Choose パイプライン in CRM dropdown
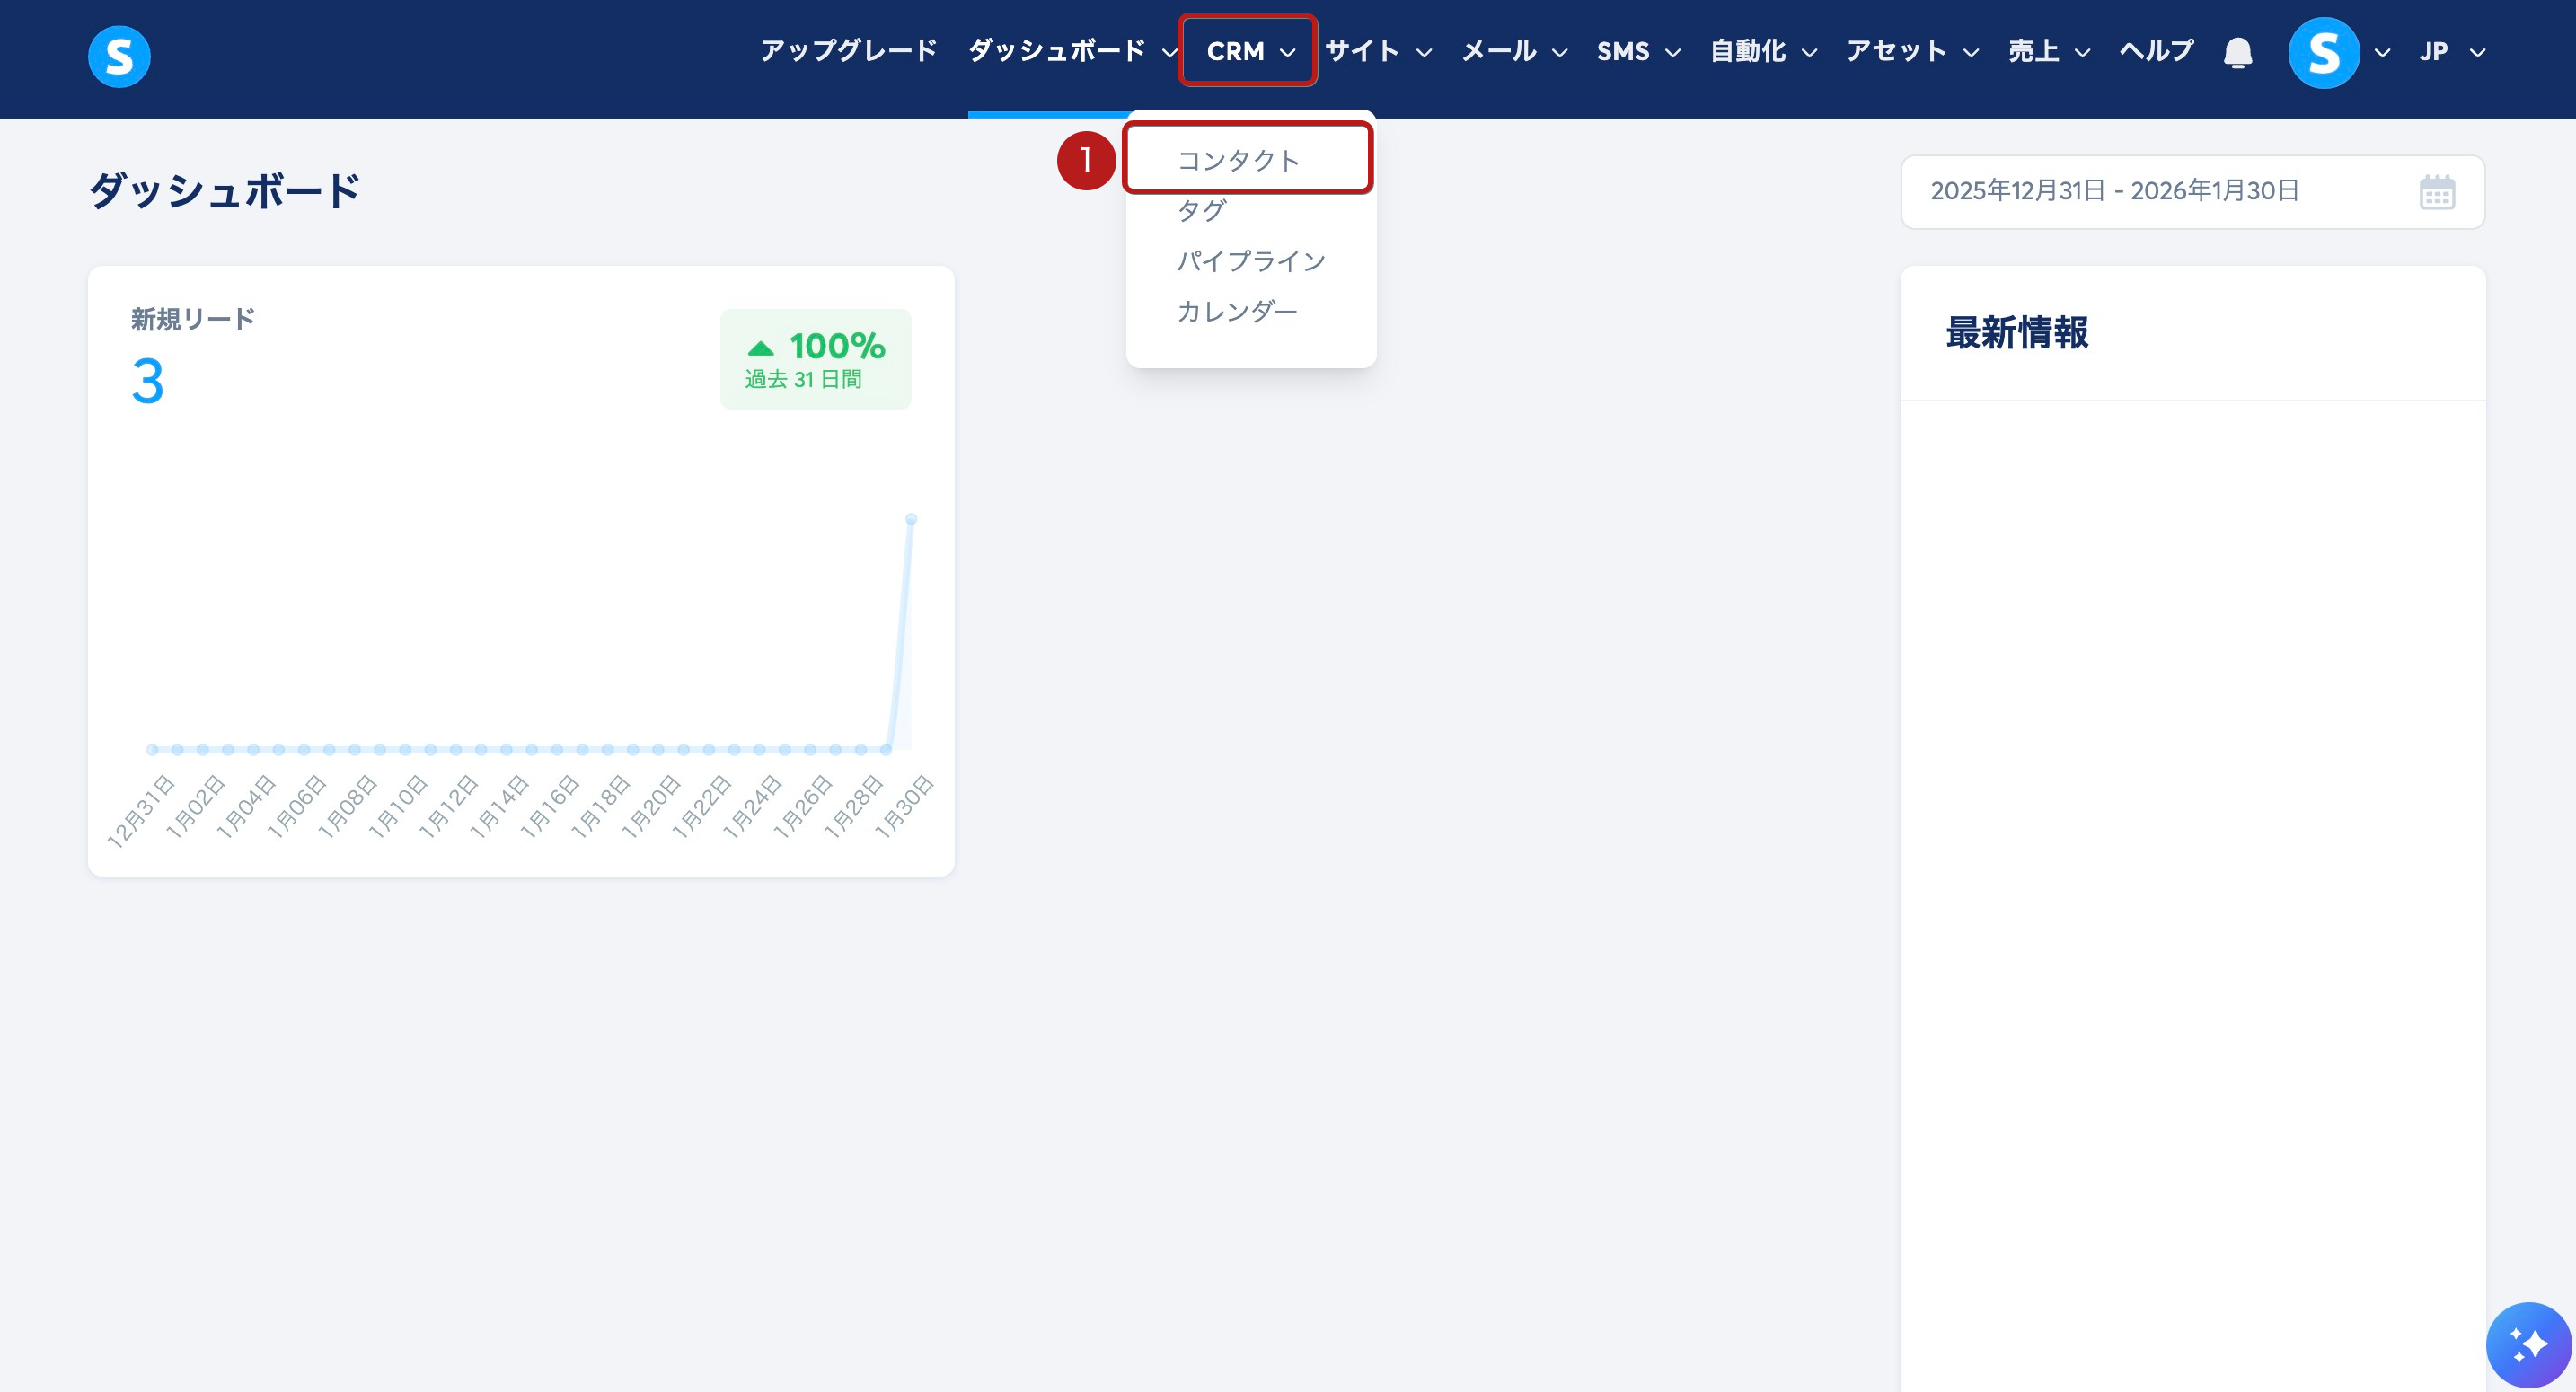Screen dimensions: 2576x1392 click(1250, 261)
